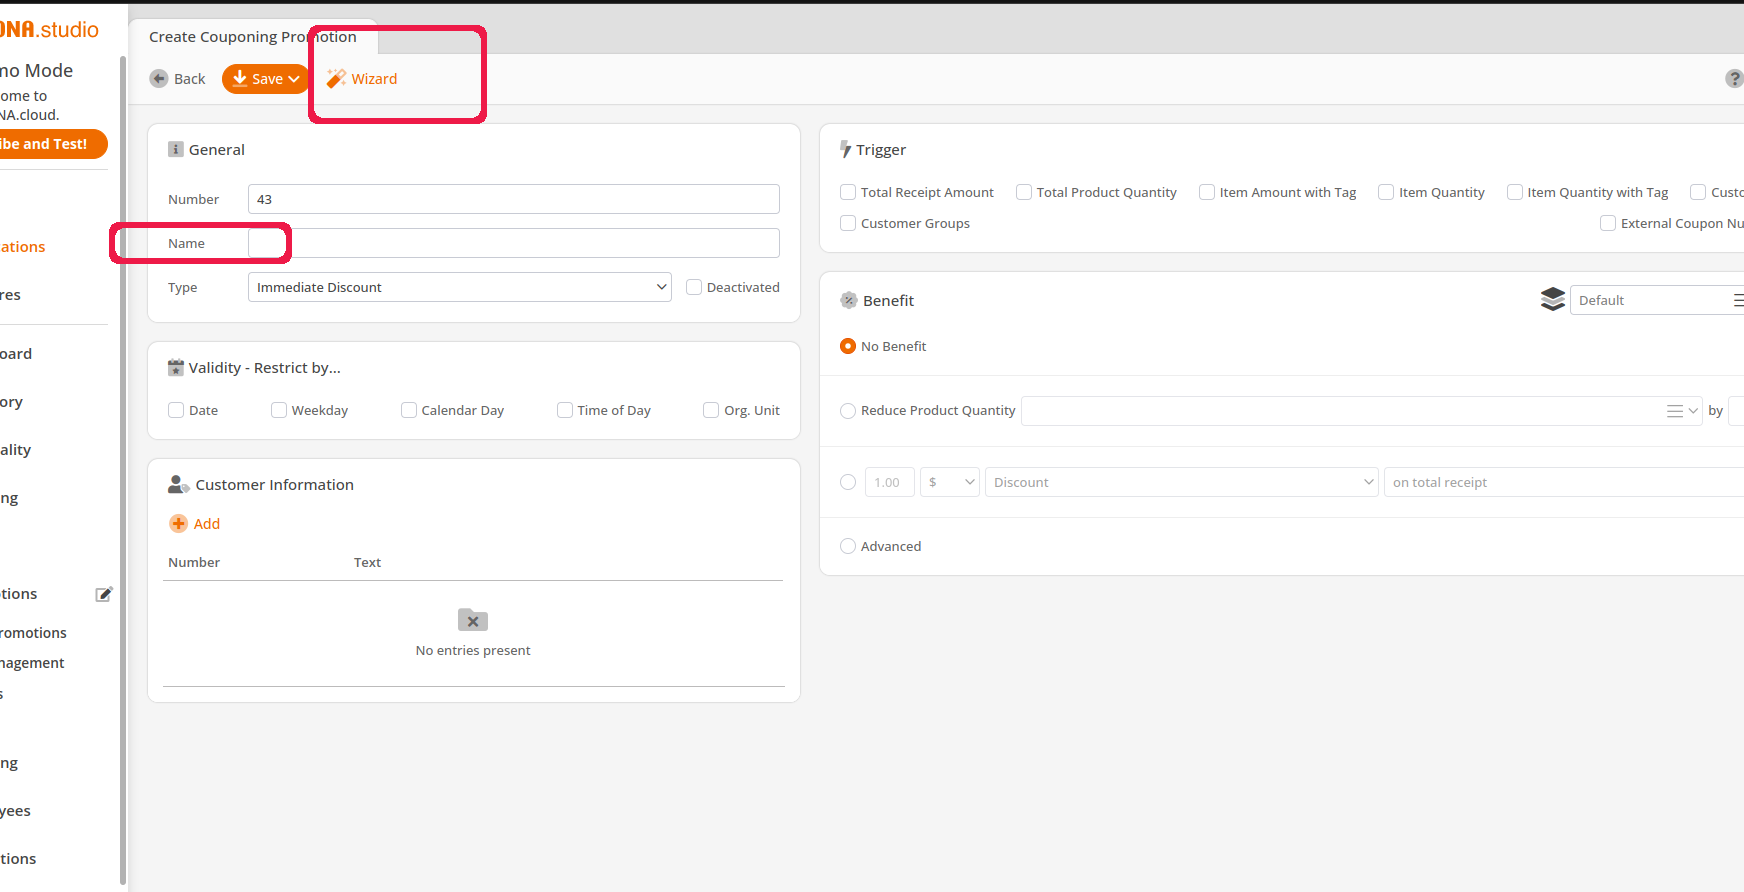Click the download icon on Save button
Image resolution: width=1744 pixels, height=892 pixels.
point(240,79)
